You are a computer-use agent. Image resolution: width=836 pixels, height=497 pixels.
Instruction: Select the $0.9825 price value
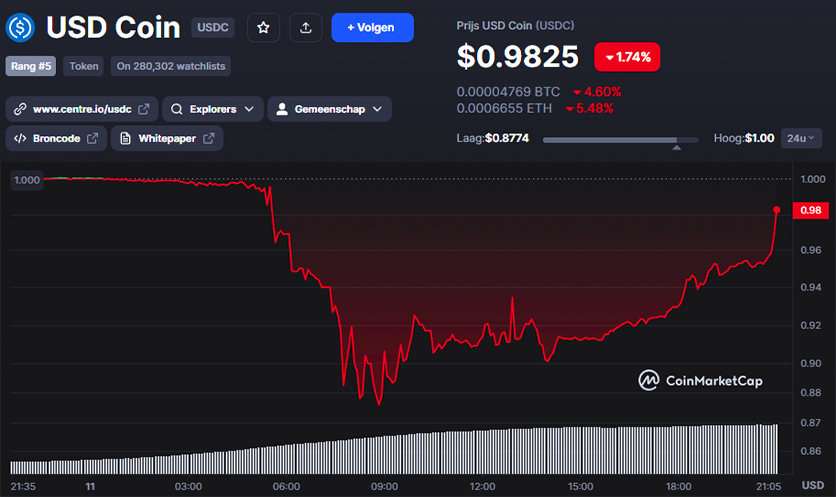click(517, 57)
